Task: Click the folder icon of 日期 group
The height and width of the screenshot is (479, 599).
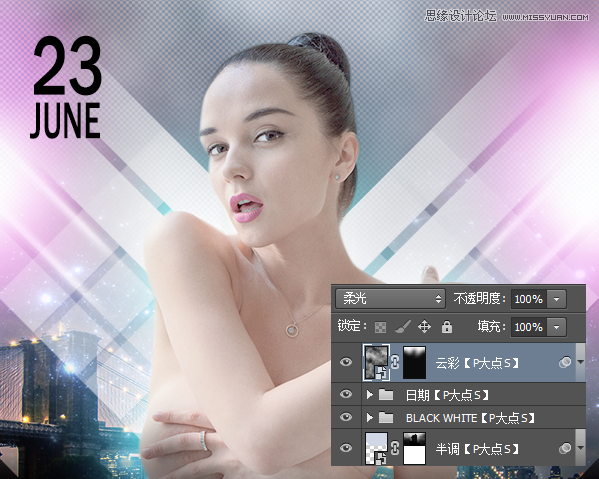Action: [x=386, y=395]
